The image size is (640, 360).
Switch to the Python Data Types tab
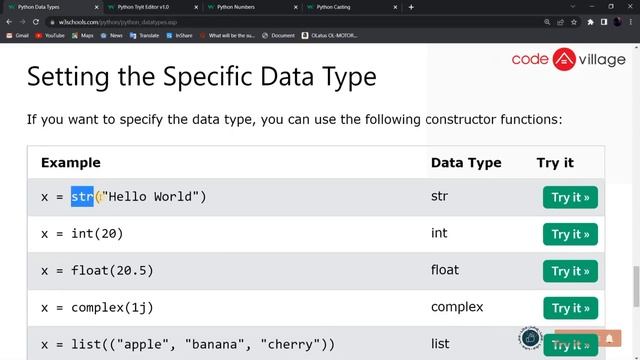(x=51, y=7)
